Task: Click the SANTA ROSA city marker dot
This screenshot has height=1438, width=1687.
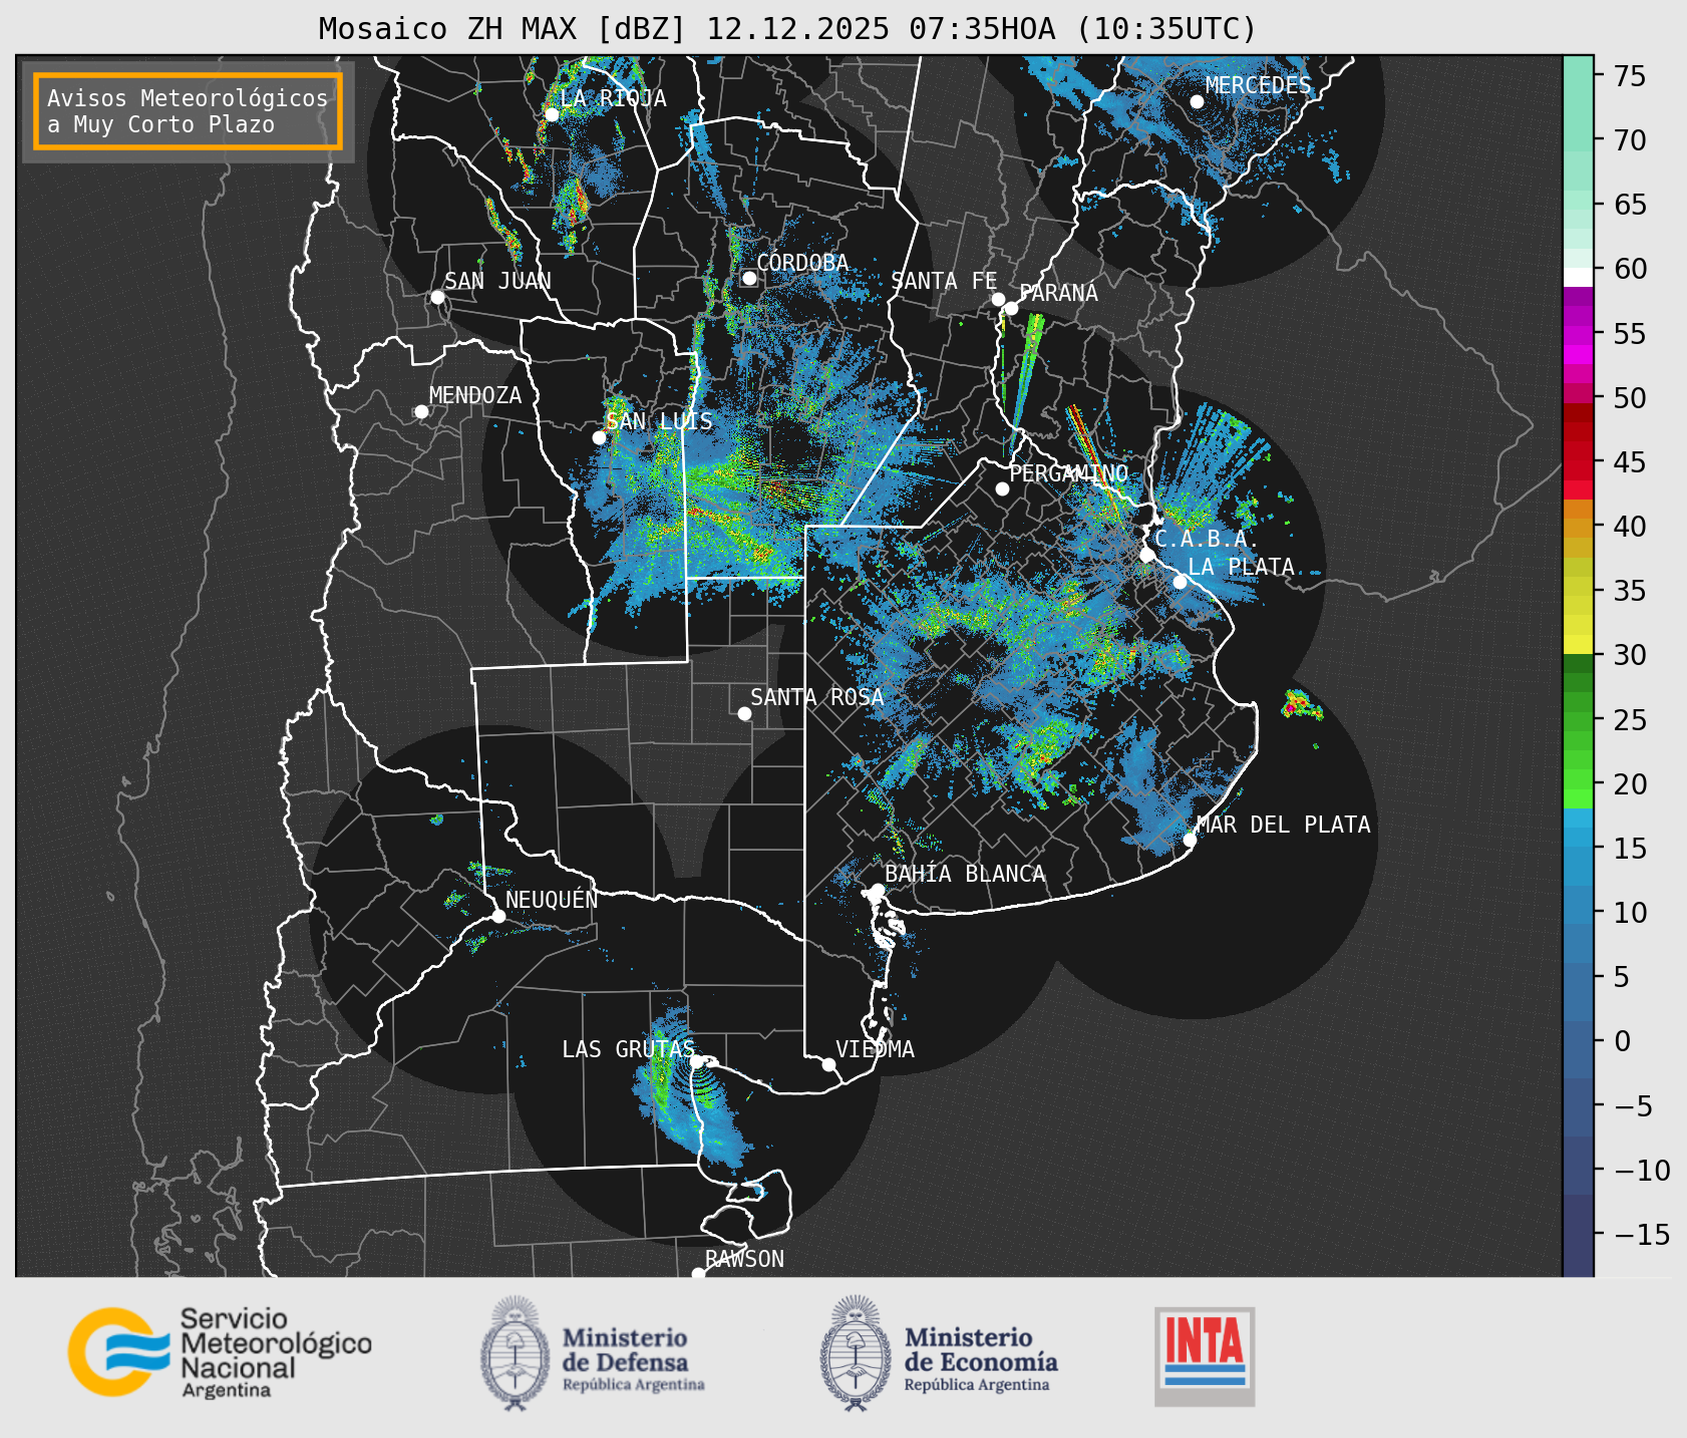Action: click(x=744, y=713)
